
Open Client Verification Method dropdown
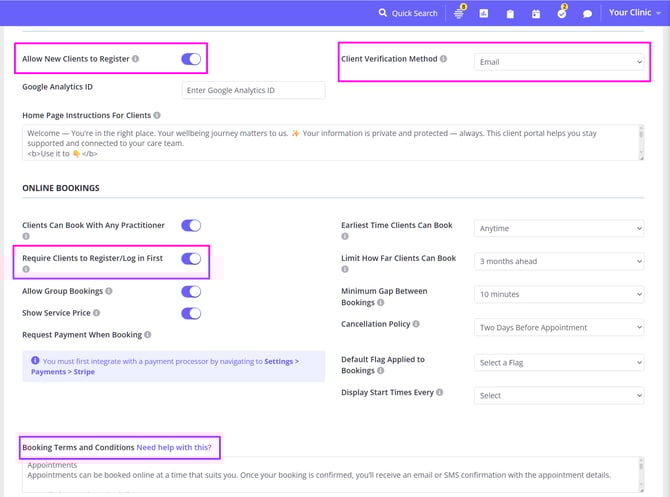pyautogui.click(x=558, y=62)
